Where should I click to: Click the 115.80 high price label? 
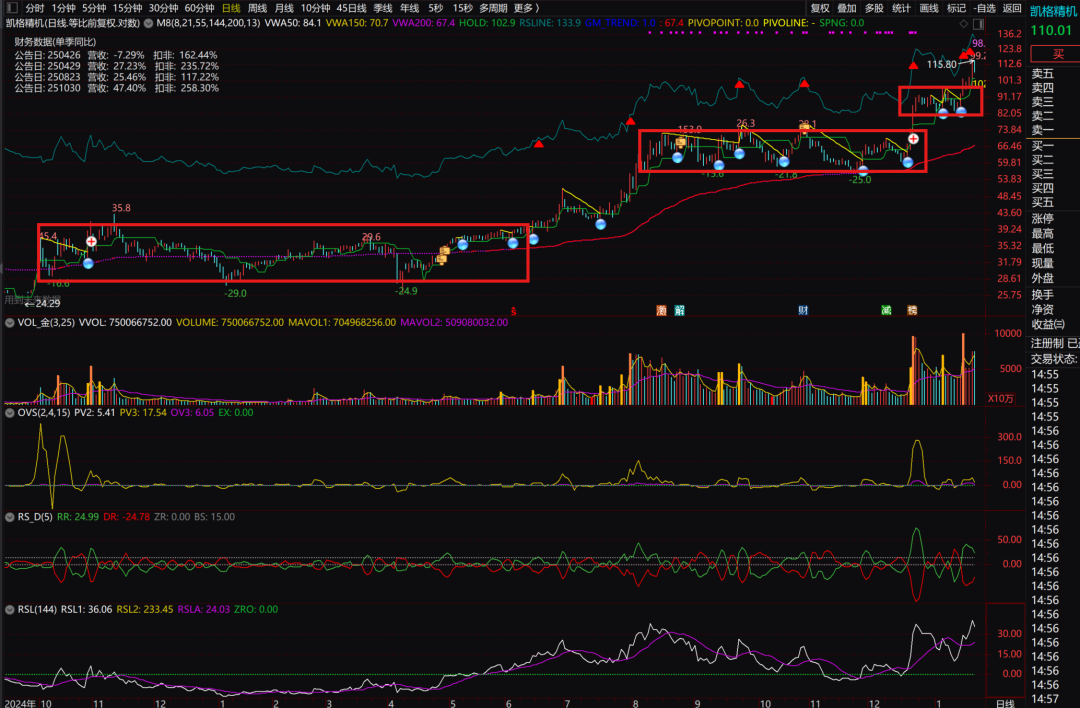[x=942, y=64]
